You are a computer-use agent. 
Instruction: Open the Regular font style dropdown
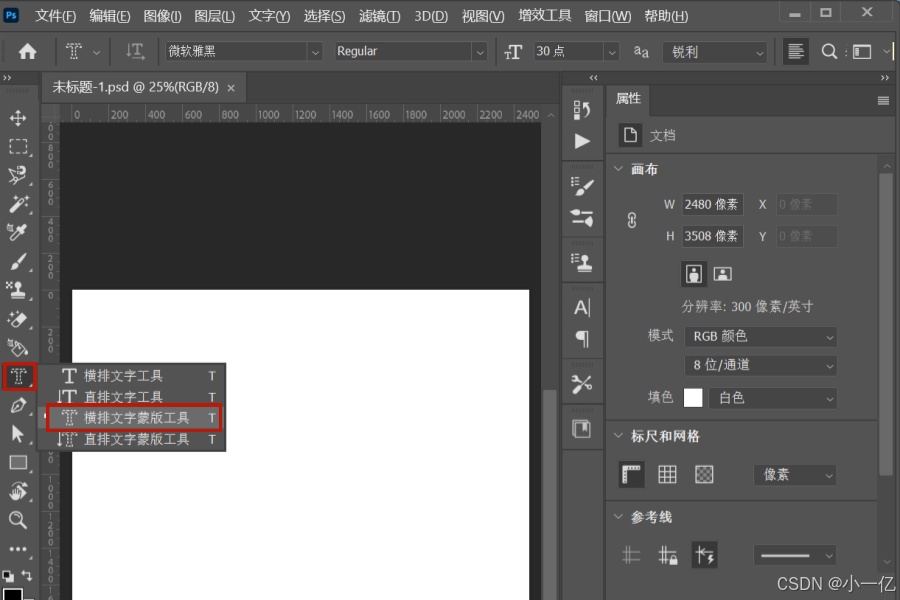(x=410, y=52)
